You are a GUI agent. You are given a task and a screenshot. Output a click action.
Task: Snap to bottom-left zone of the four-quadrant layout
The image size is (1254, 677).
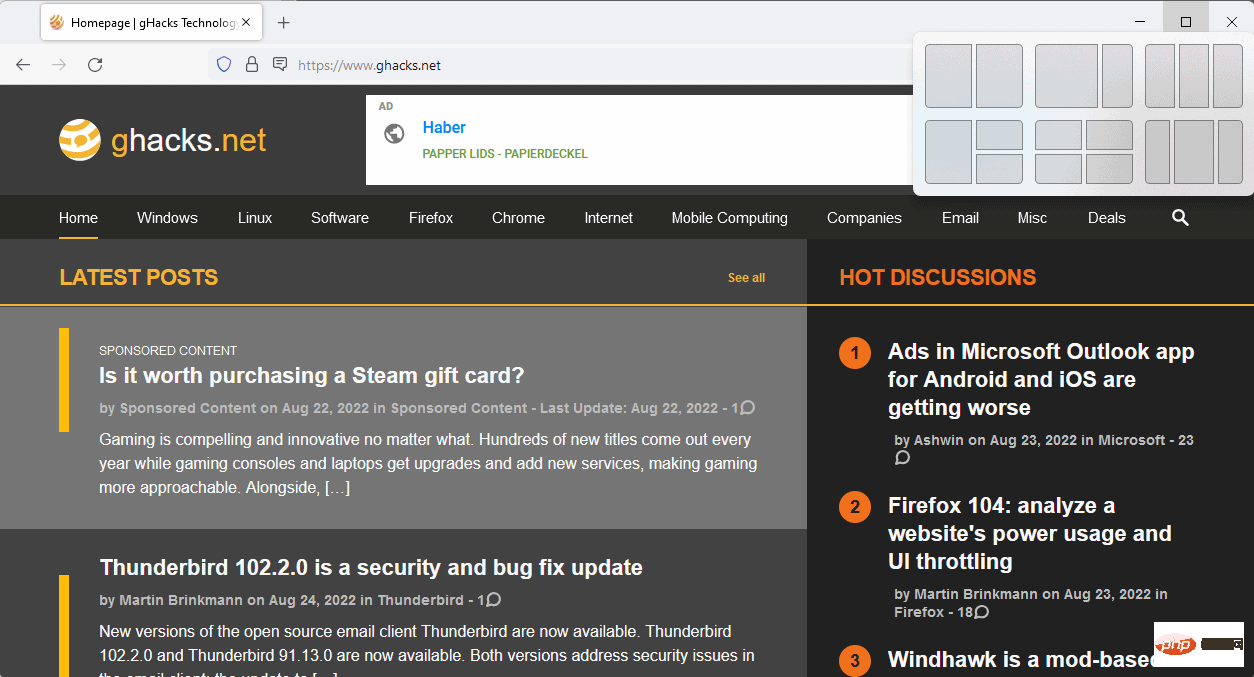click(1058, 169)
